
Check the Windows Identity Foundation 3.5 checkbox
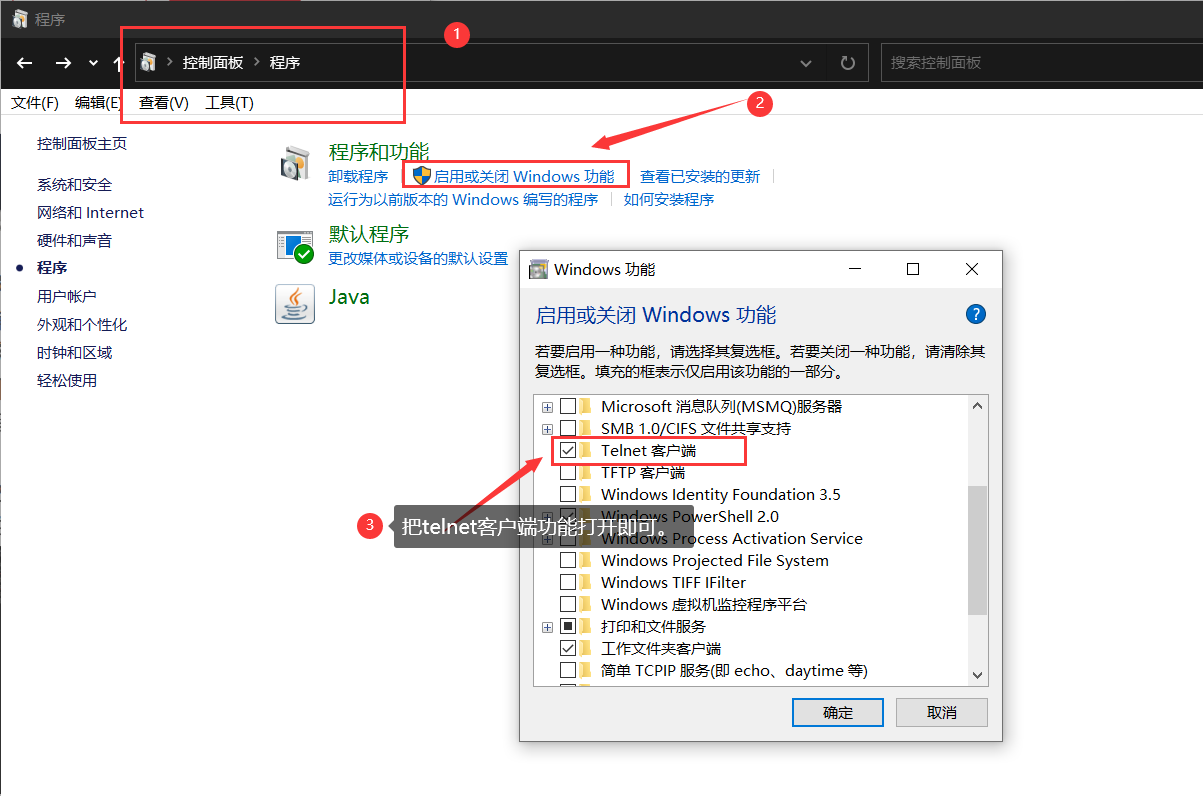(568, 494)
